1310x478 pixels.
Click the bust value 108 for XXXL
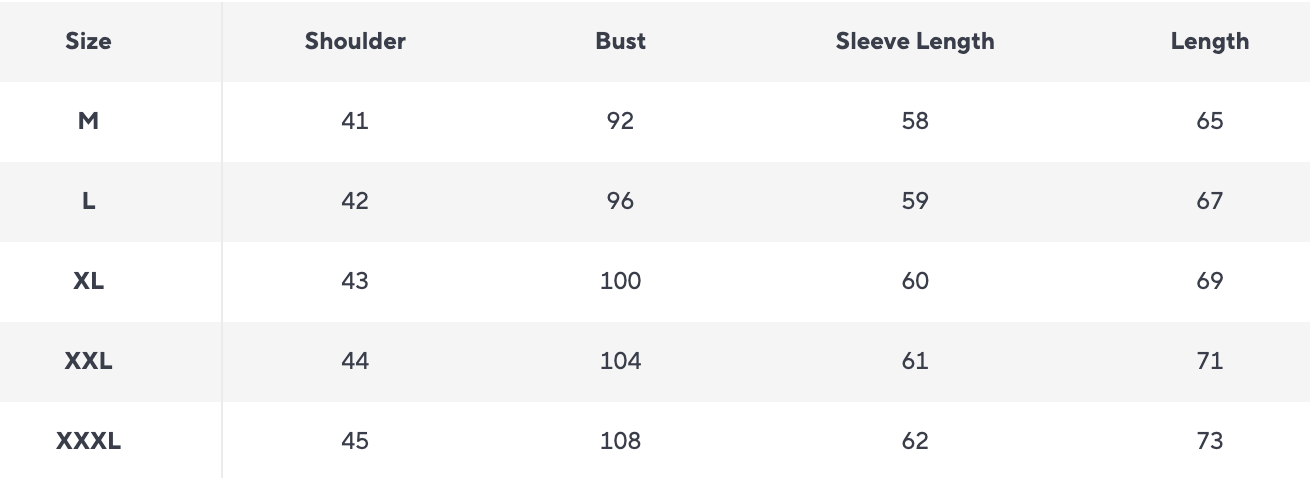pos(620,441)
